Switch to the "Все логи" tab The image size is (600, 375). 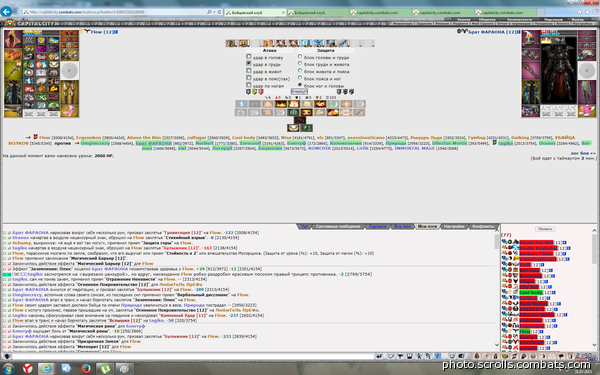[x=403, y=227]
